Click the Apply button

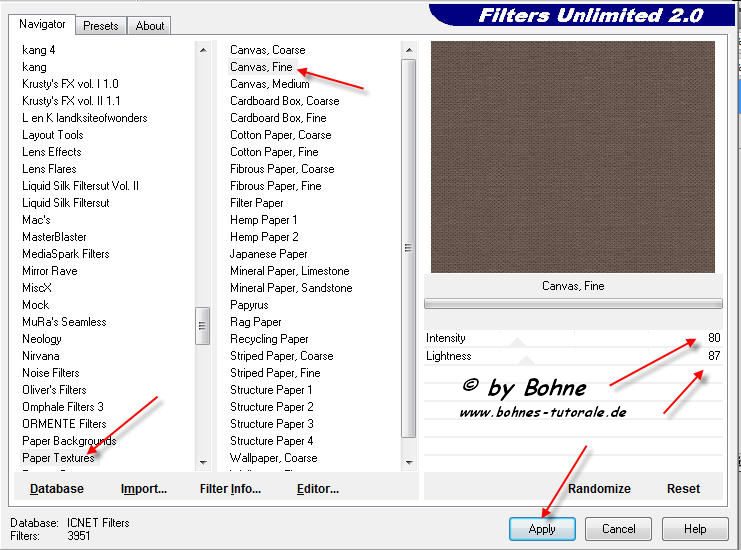tap(542, 528)
